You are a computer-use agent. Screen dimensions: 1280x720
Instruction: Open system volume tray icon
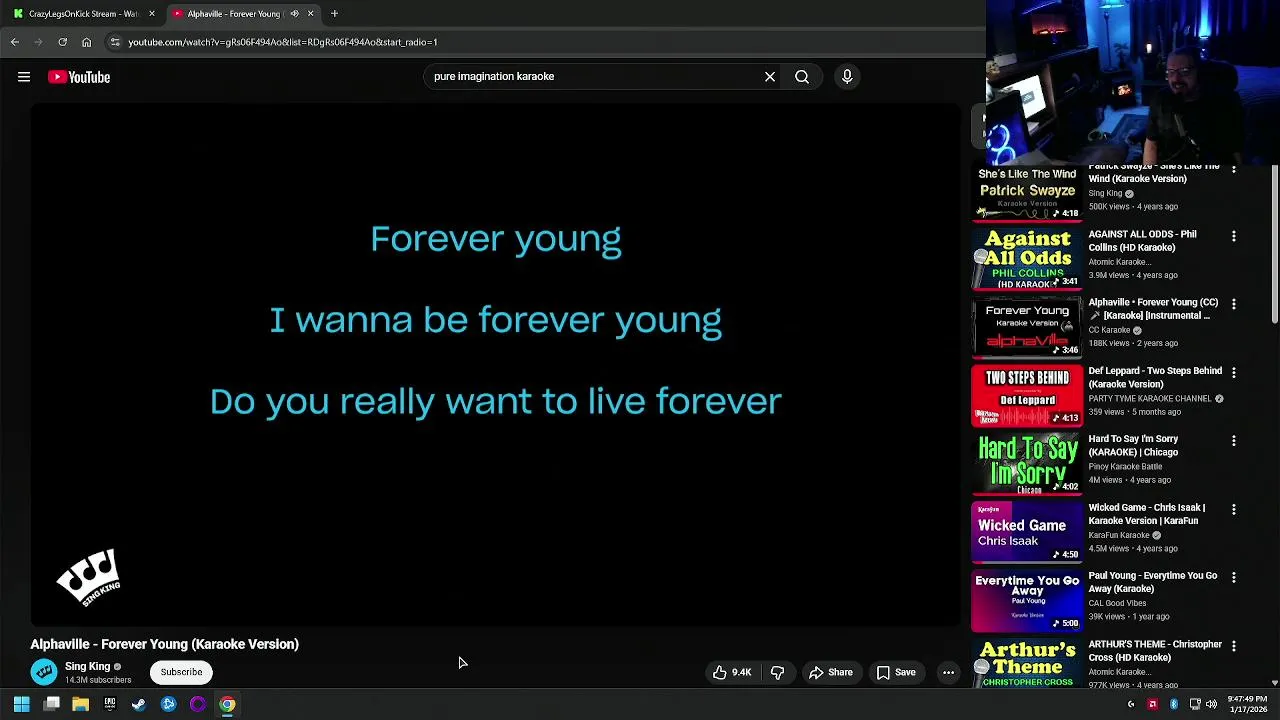(1212, 705)
